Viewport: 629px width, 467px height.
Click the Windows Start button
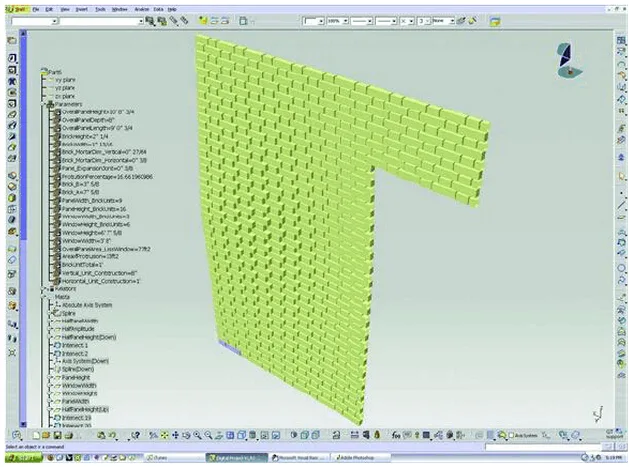23,458
